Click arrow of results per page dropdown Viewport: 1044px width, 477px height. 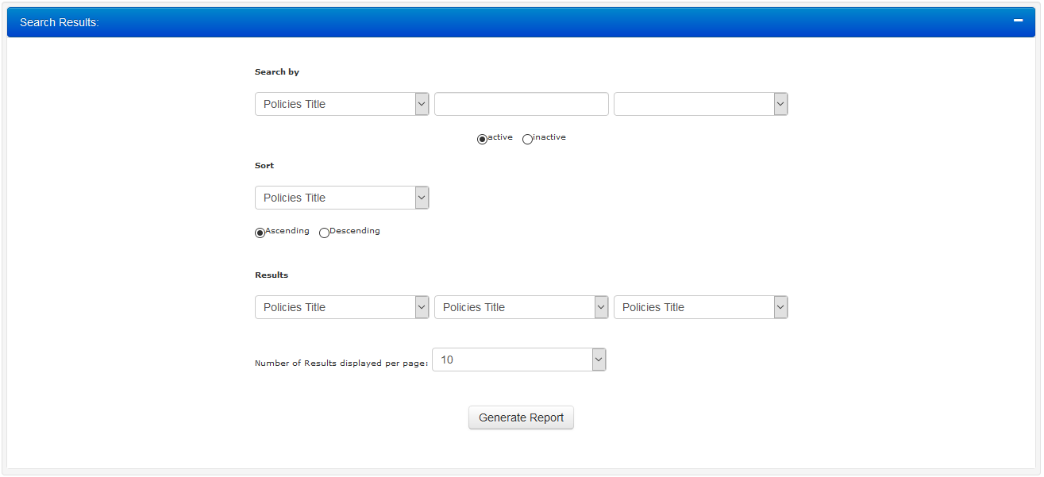(599, 360)
